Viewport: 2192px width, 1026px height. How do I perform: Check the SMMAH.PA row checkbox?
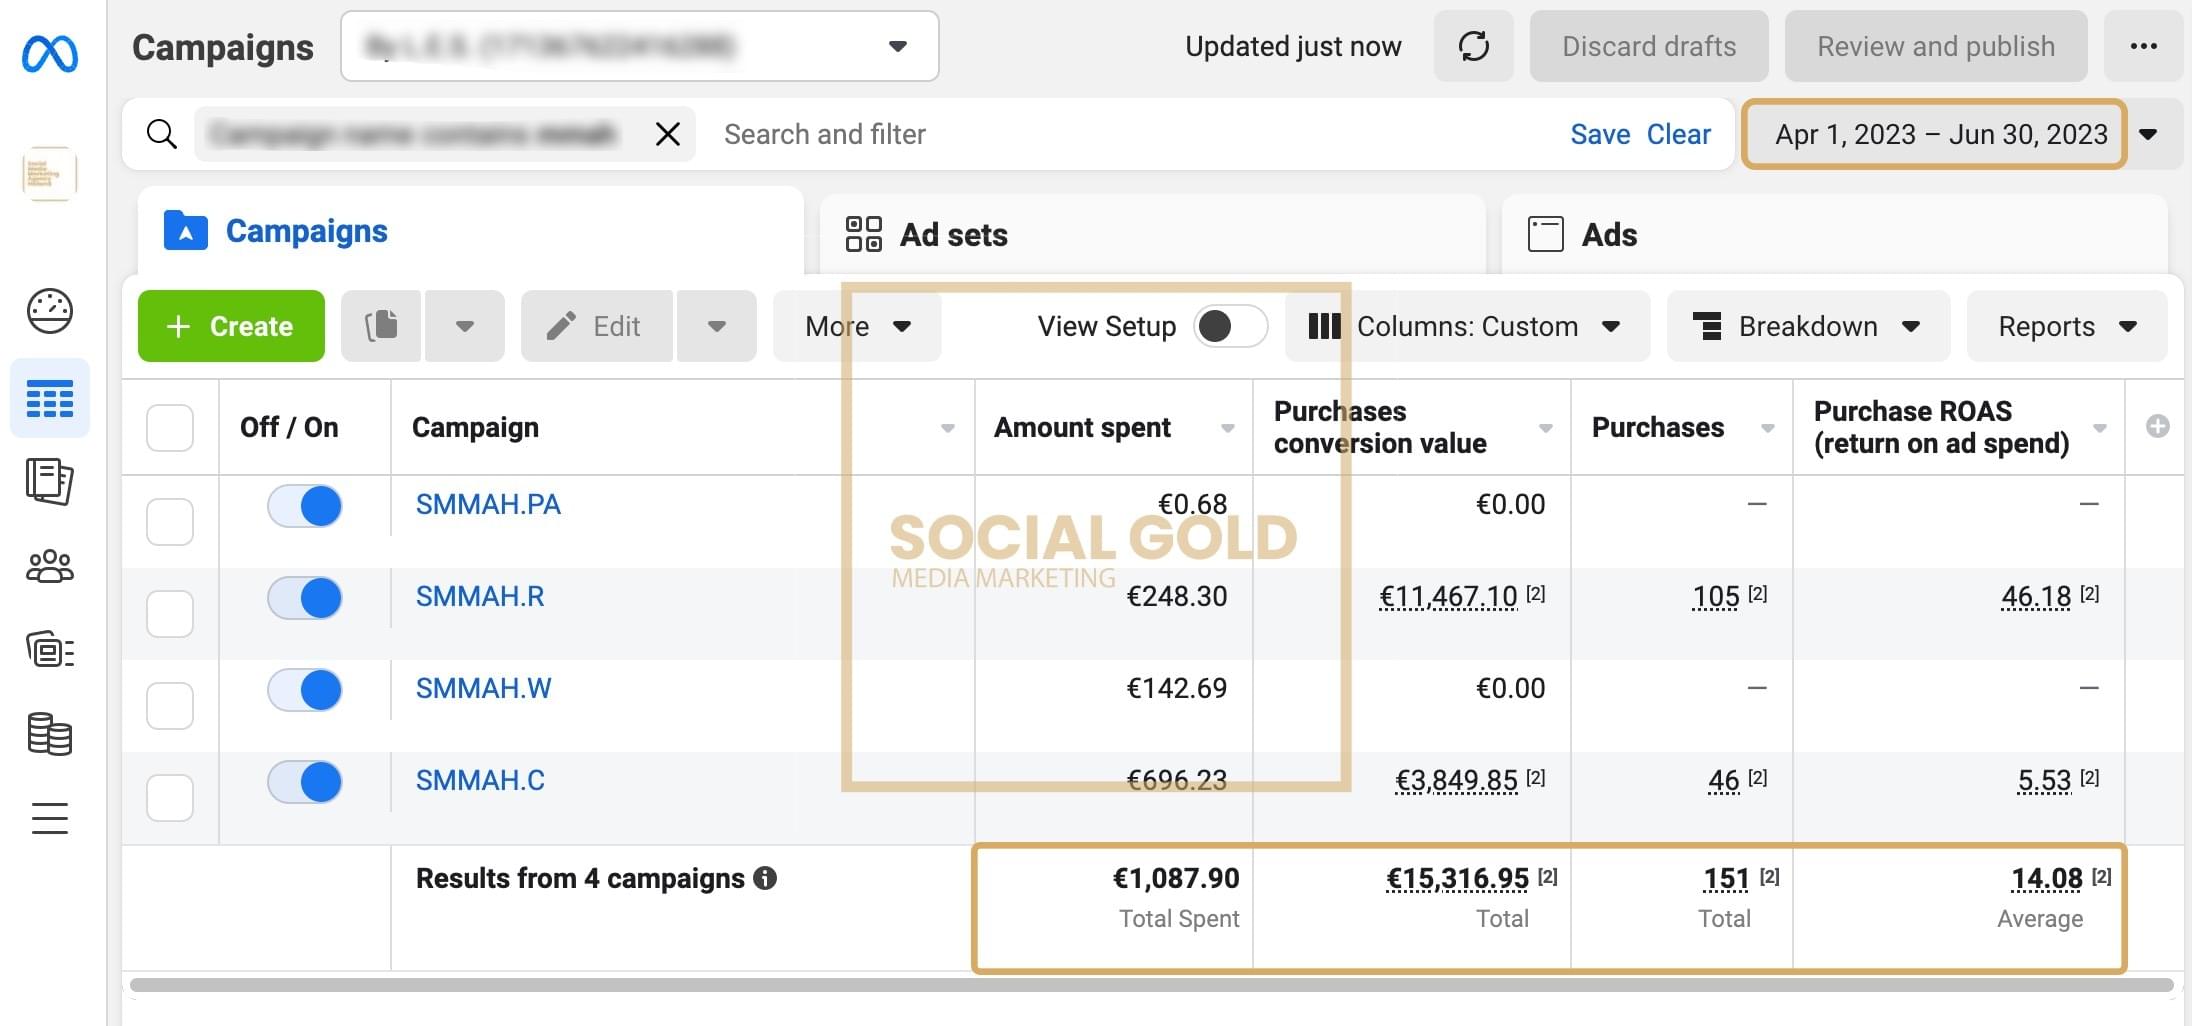170,522
